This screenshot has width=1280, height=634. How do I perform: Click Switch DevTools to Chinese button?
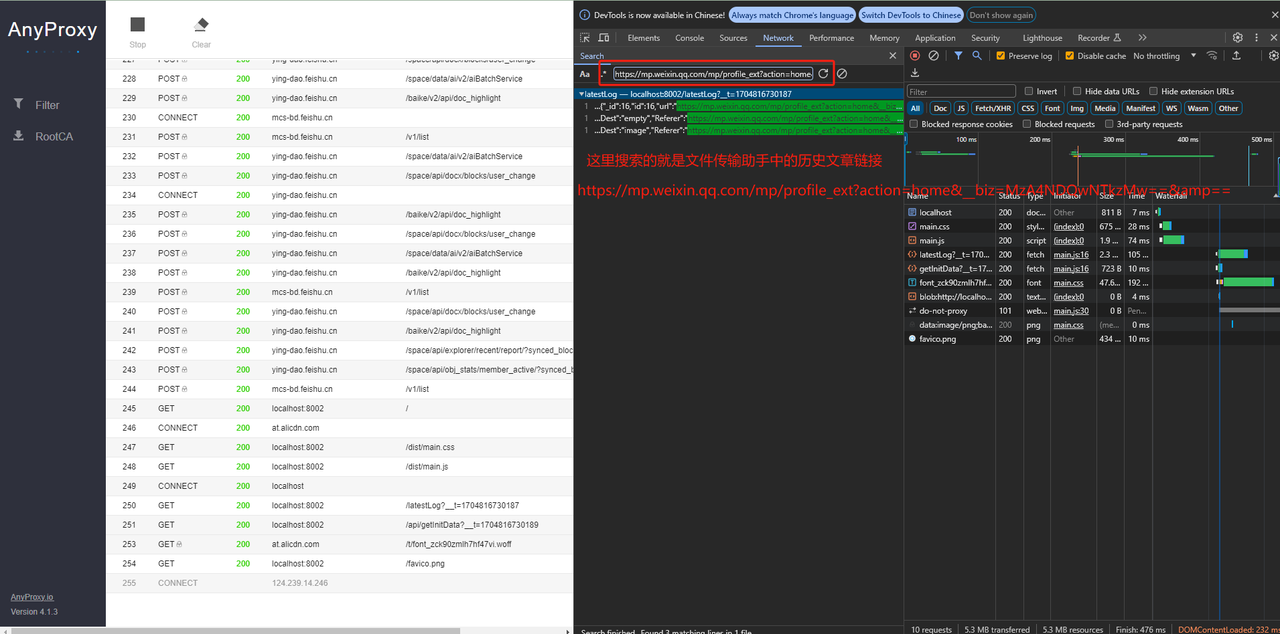910,15
